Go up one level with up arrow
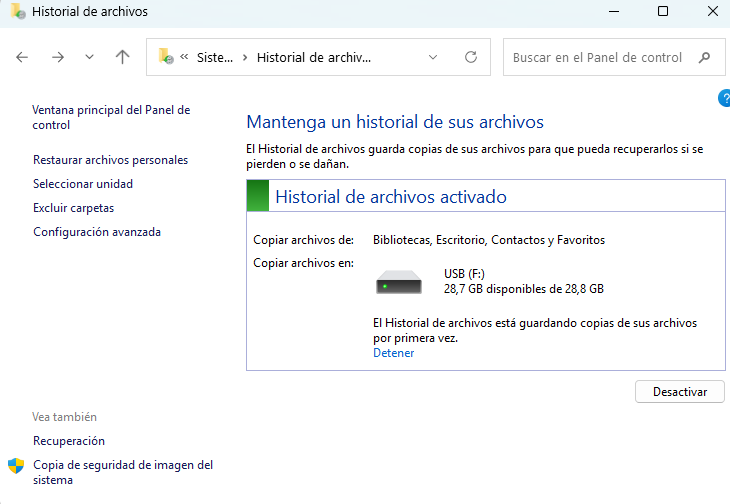 coord(122,57)
